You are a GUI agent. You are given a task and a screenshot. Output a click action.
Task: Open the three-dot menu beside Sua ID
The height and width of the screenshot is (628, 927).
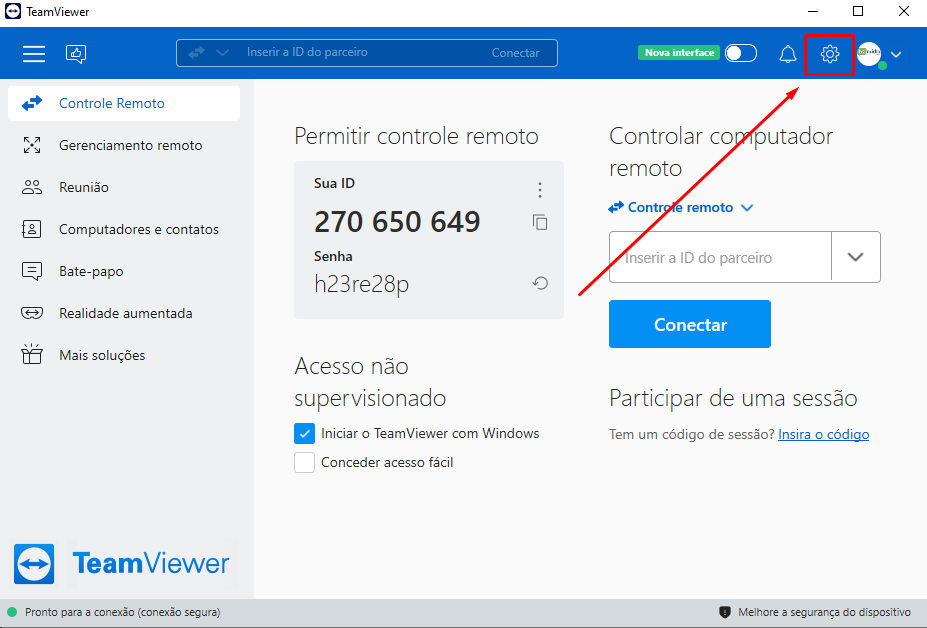coord(540,190)
